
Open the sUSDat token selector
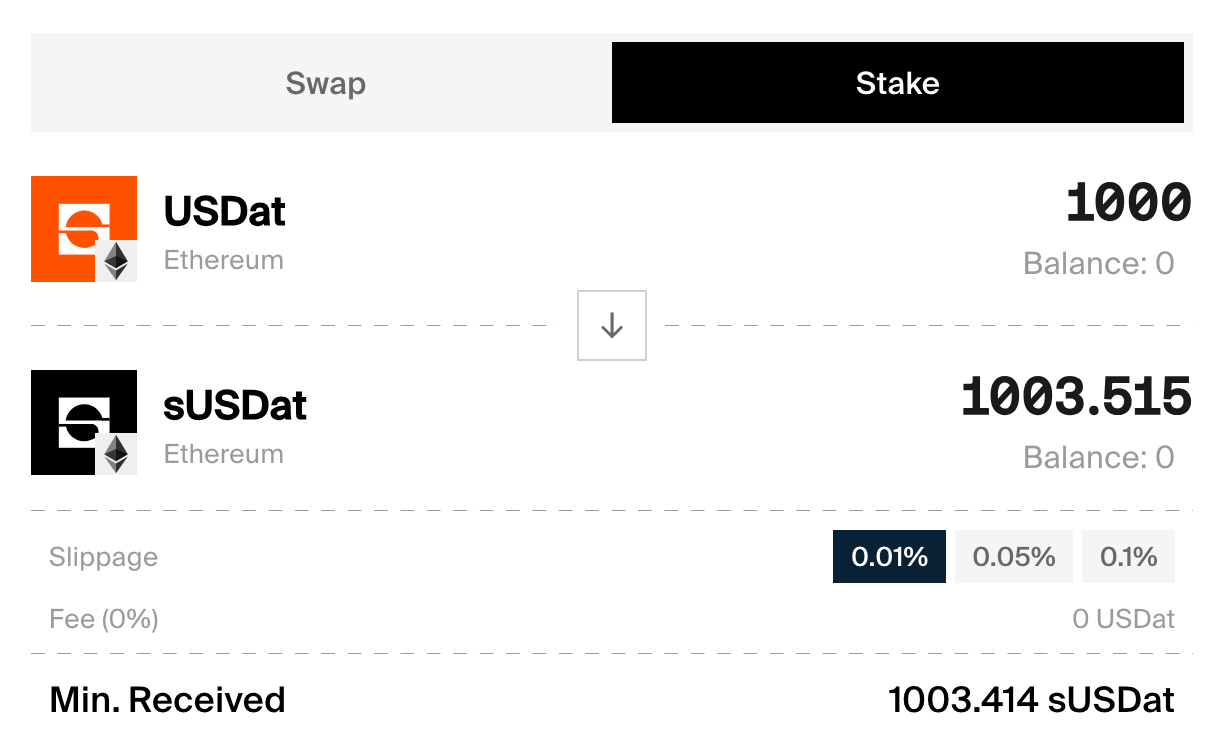click(x=235, y=405)
